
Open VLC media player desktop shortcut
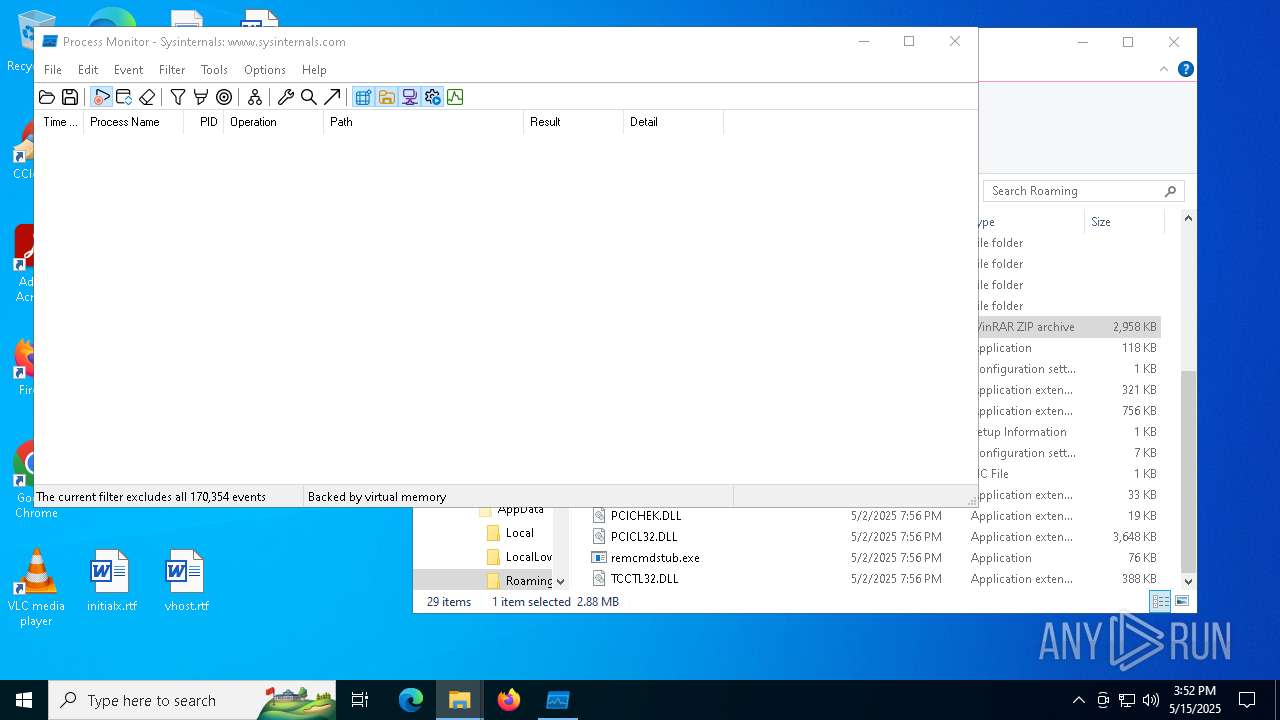(36, 589)
